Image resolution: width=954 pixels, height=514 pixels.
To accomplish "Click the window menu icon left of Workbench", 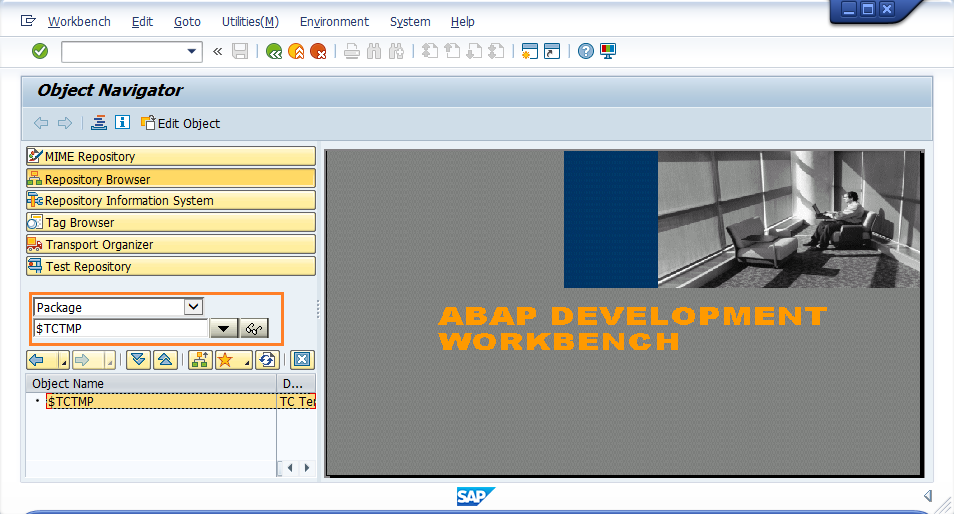I will tap(28, 21).
